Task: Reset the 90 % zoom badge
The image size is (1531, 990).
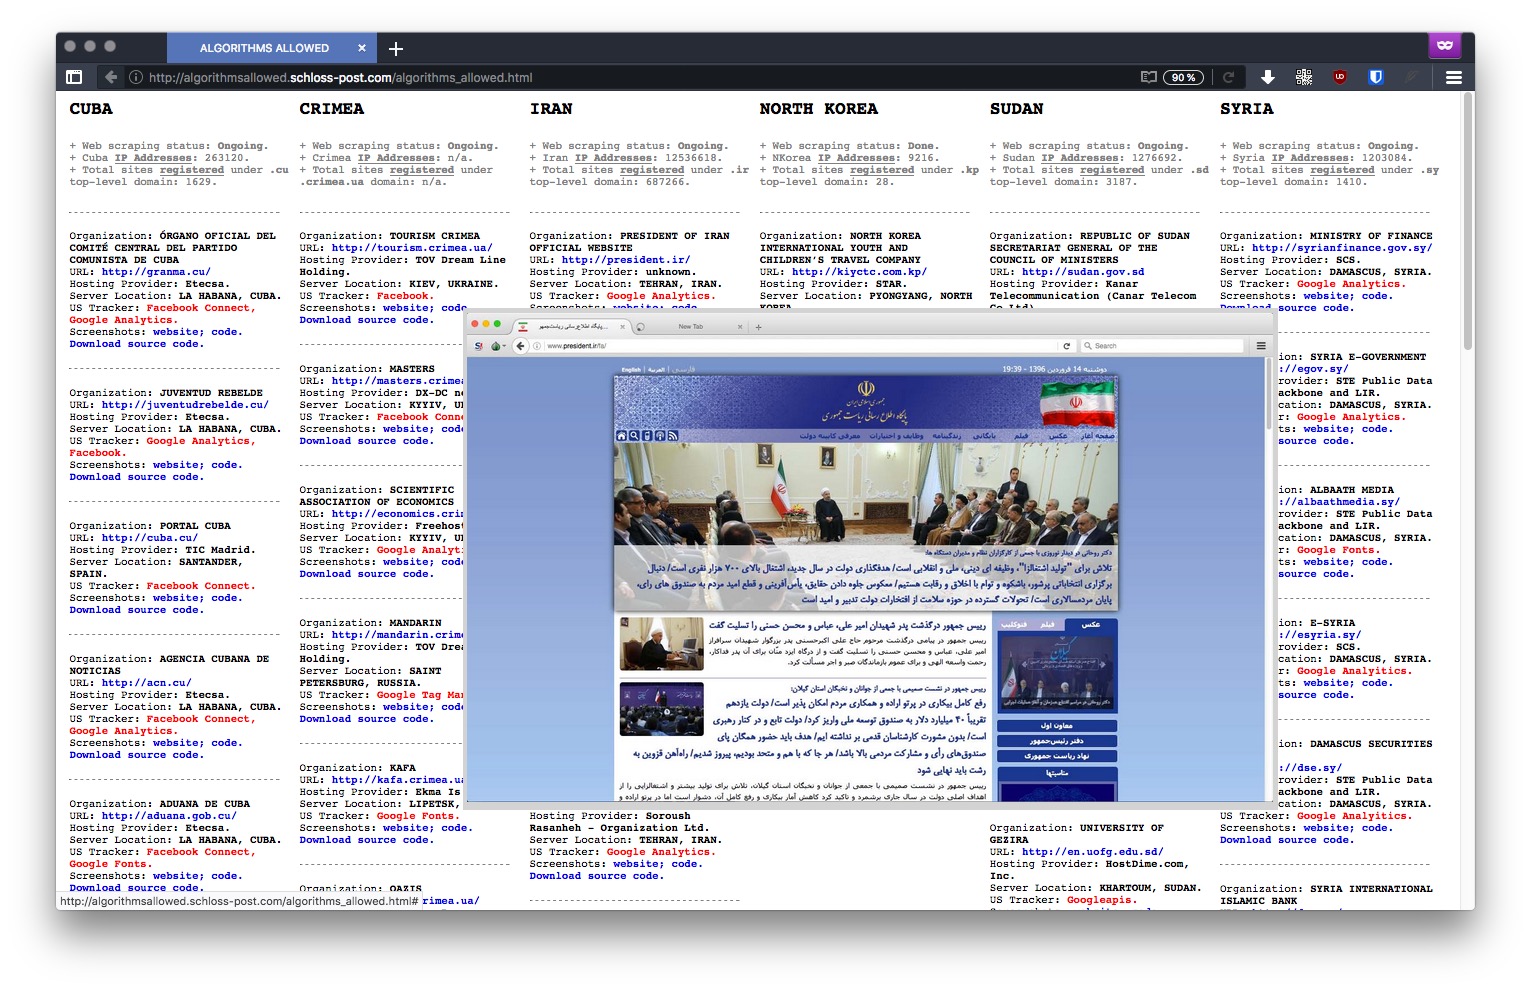Action: click(1184, 77)
